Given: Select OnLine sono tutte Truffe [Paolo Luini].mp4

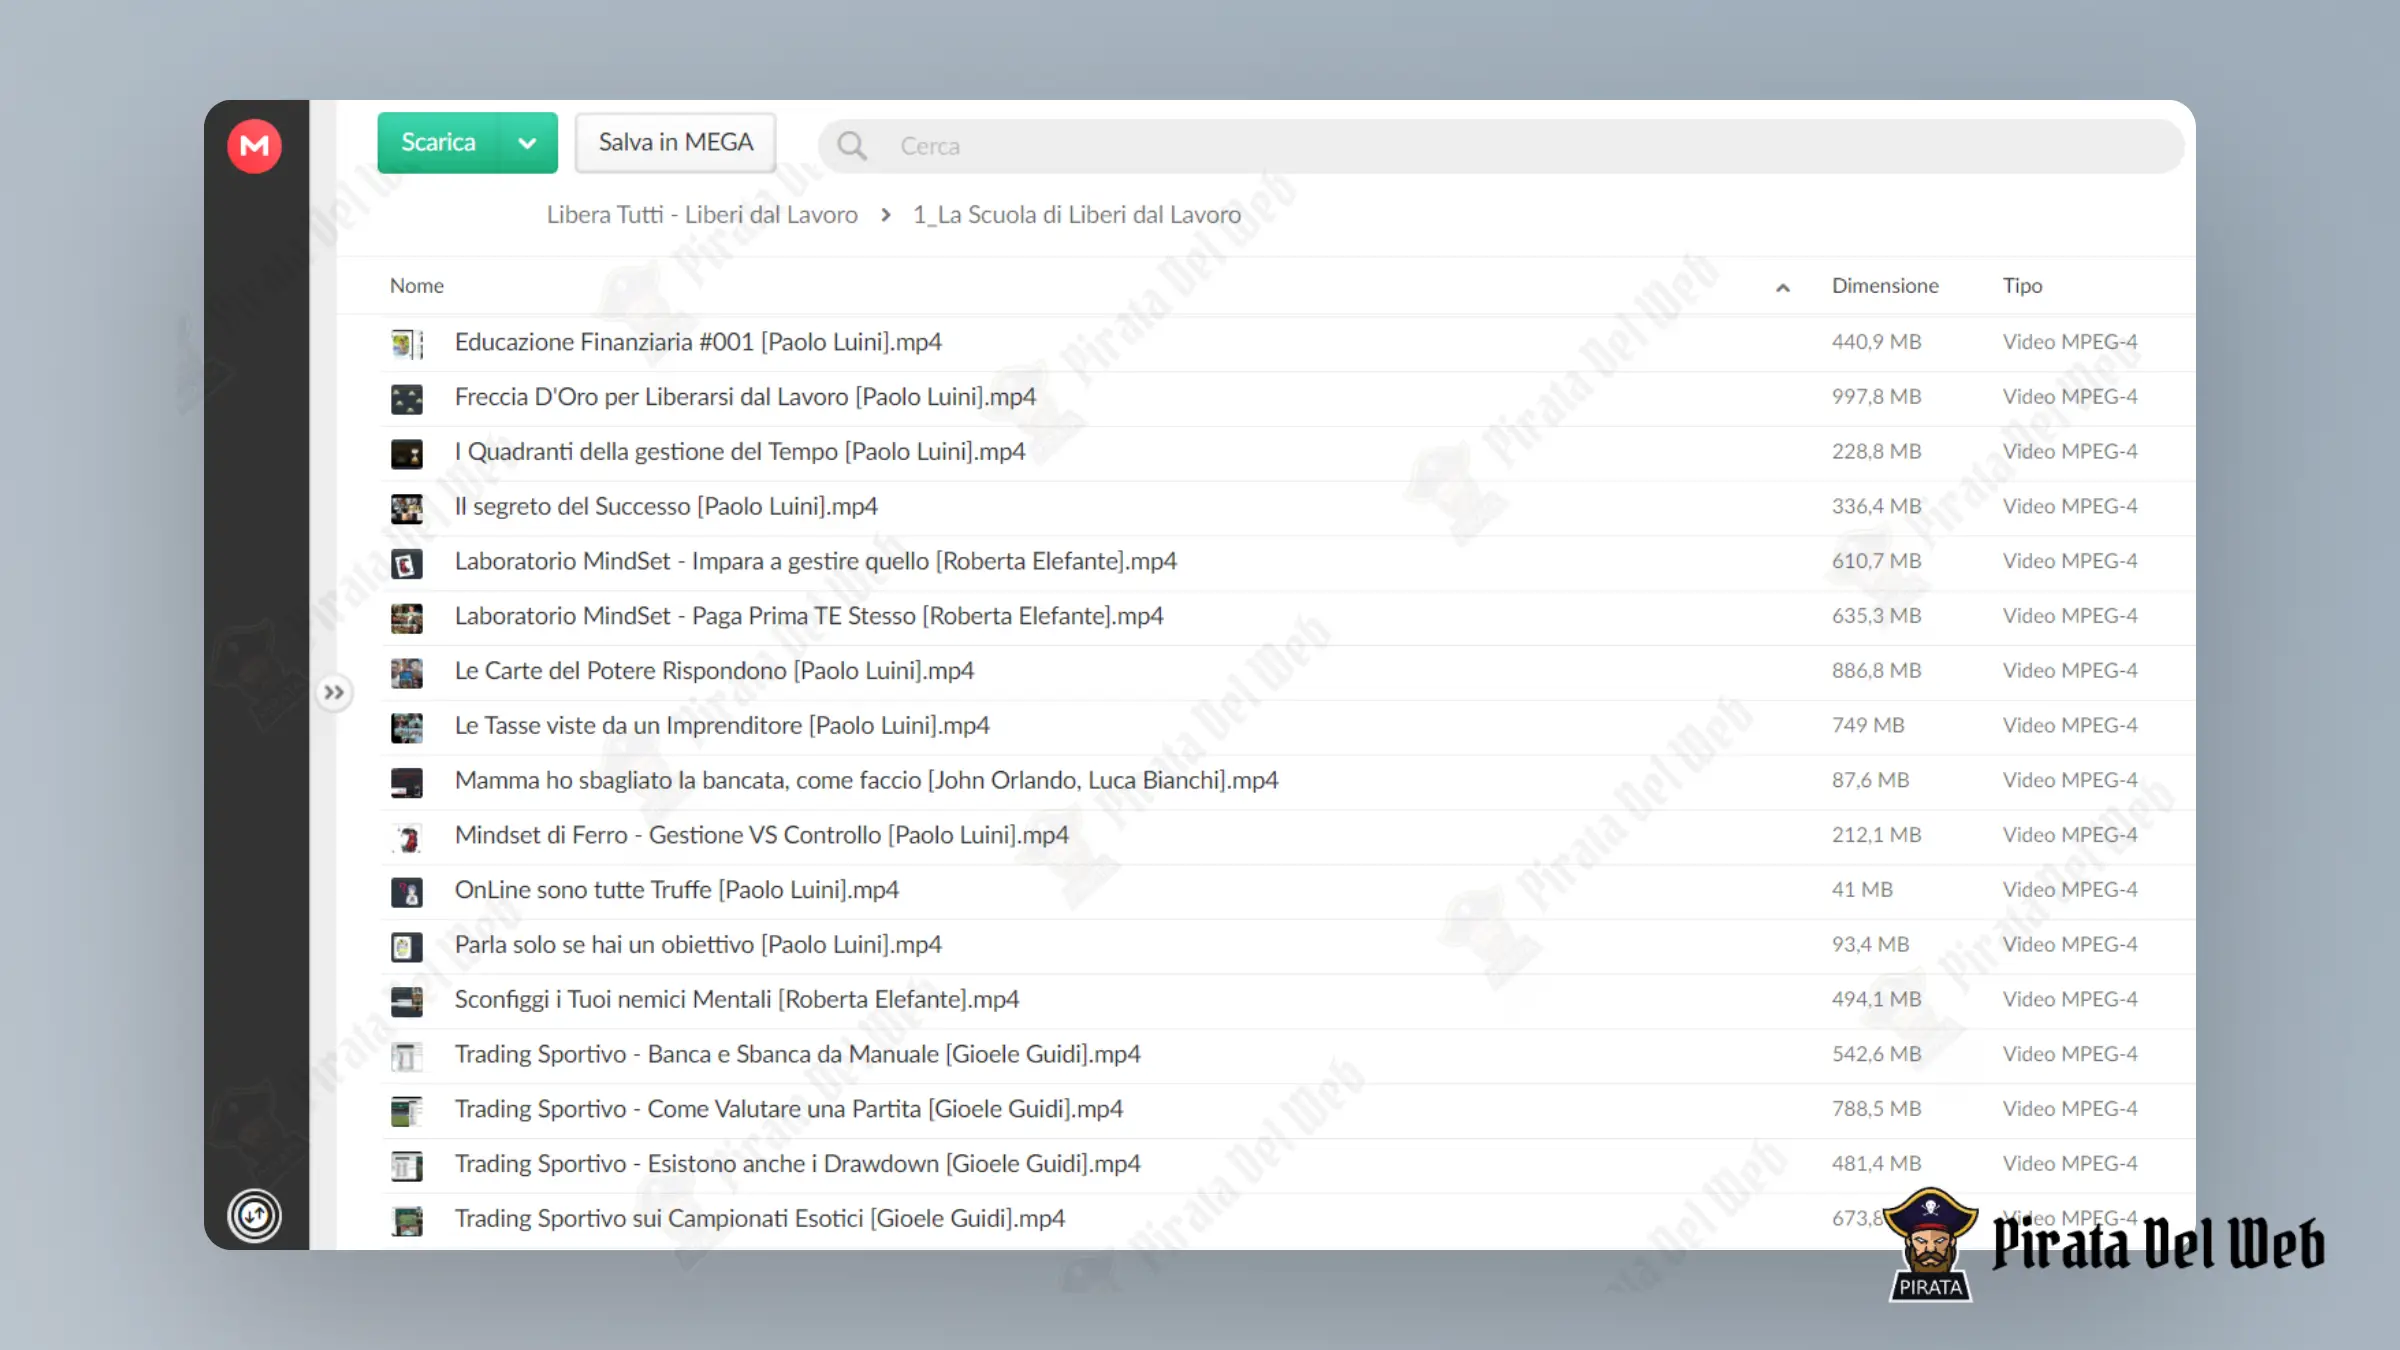Looking at the screenshot, I should 677,890.
